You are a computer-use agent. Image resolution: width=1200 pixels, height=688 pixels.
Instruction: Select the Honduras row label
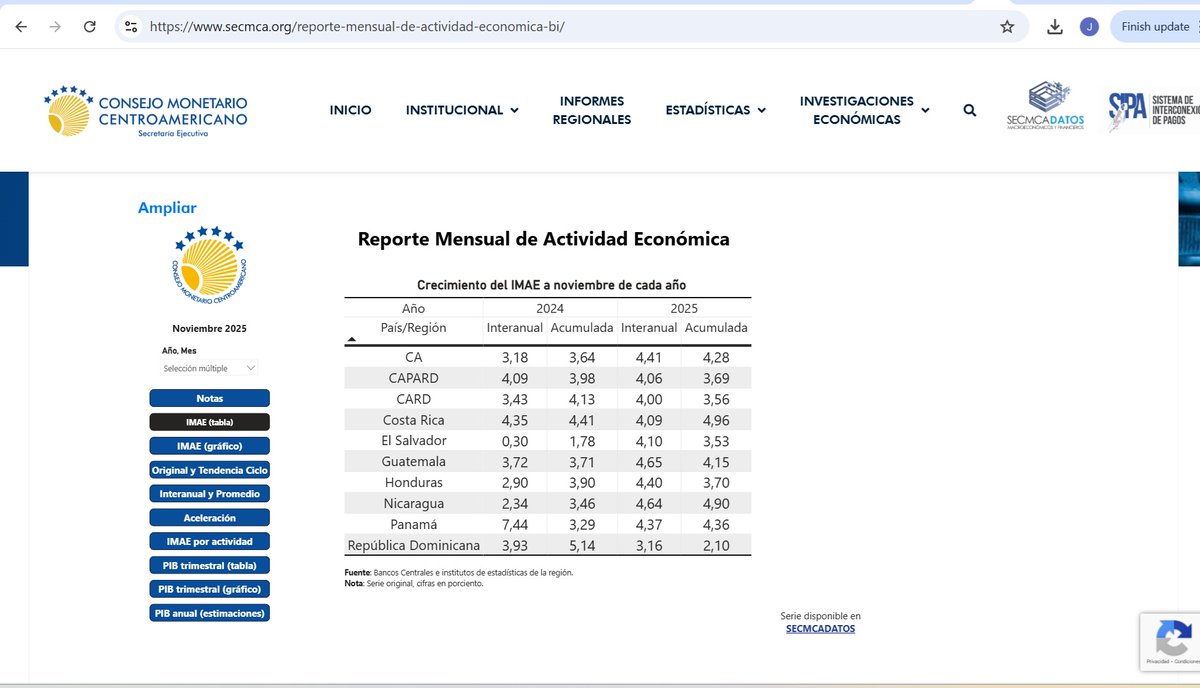pyautogui.click(x=413, y=483)
